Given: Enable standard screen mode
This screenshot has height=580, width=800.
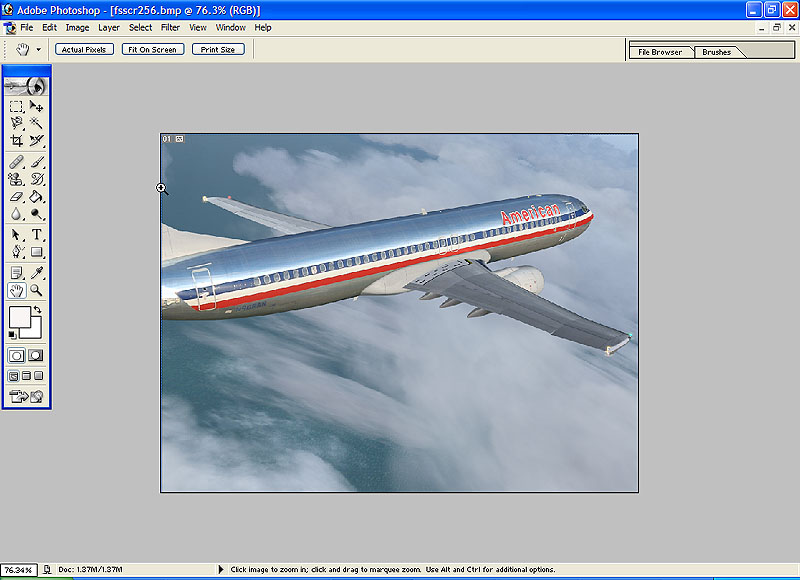Looking at the screenshot, I should [x=14, y=376].
